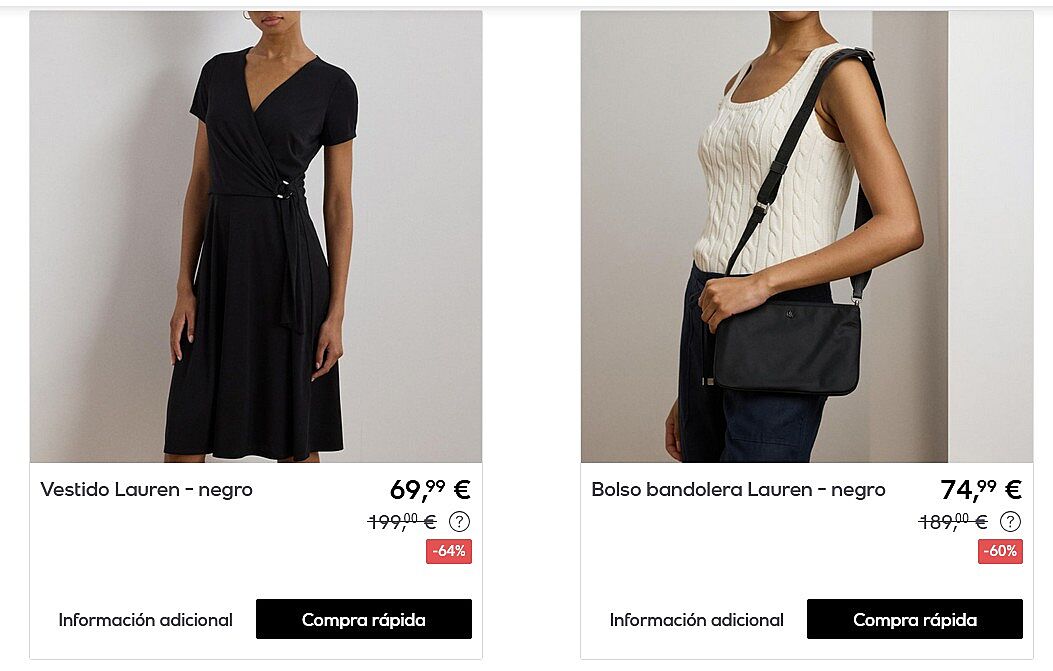1053x671 pixels.
Task: Click the -64% discount badge
Action: [x=449, y=551]
